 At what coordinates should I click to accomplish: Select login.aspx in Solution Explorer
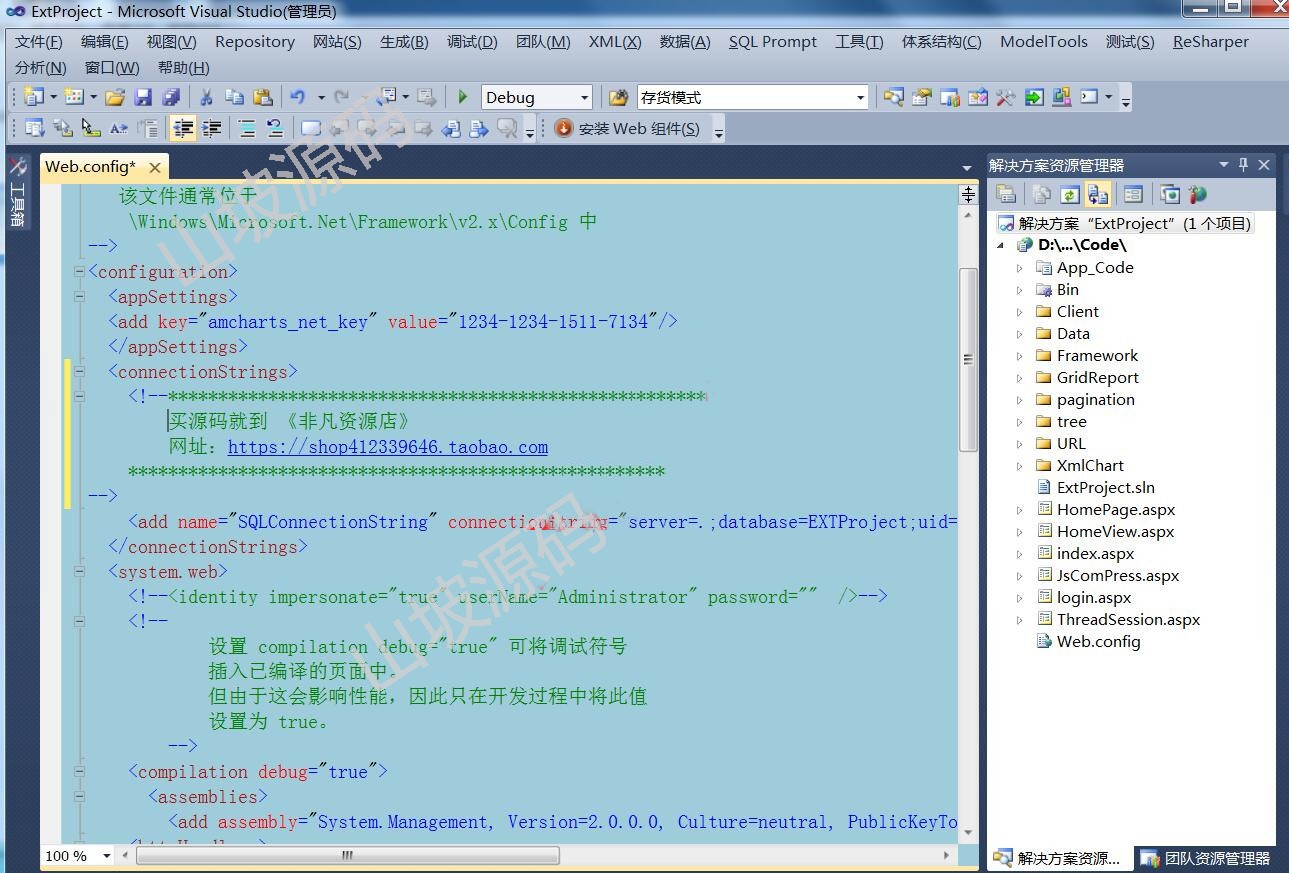click(x=1094, y=598)
